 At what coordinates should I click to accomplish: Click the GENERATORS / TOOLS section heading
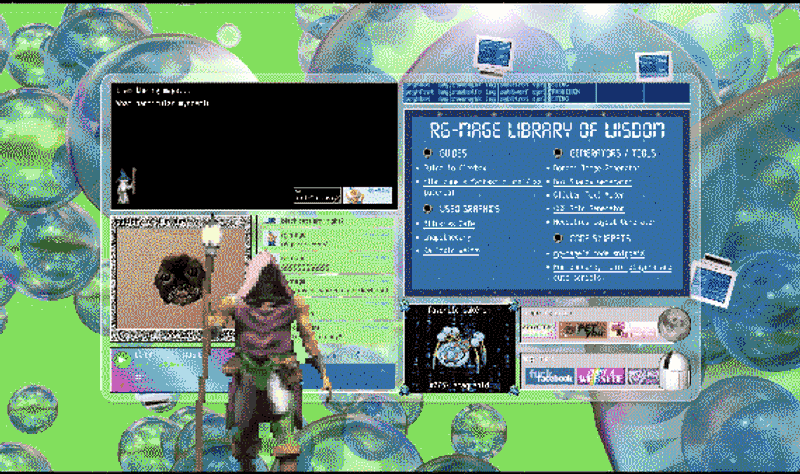click(612, 153)
